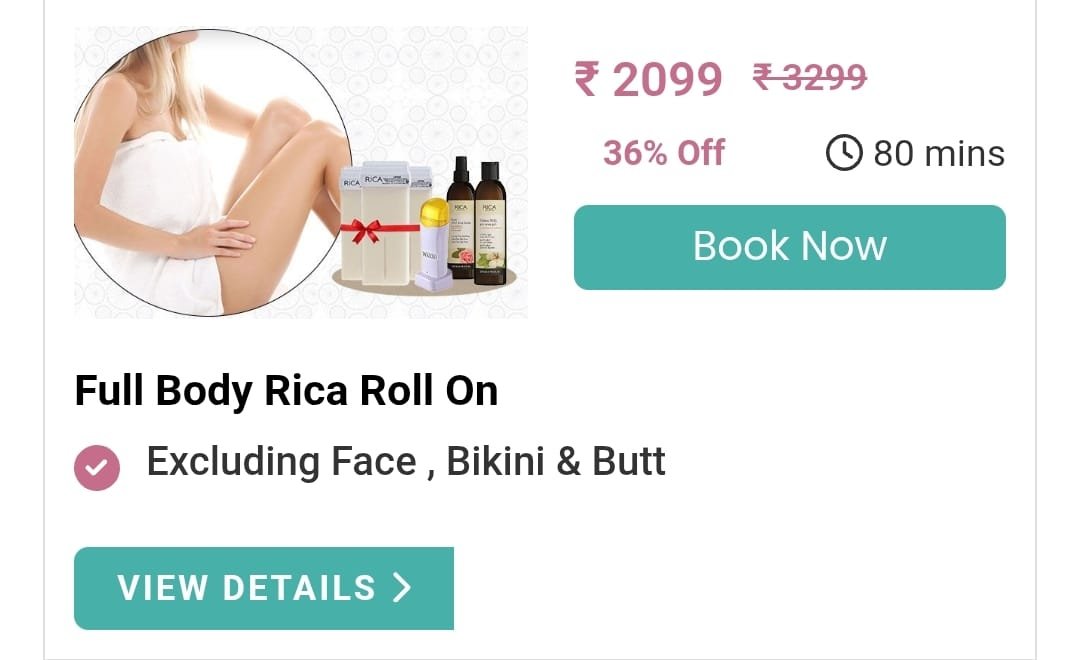
Task: Click the Rica bottle with pink flower label
Action: click(x=461, y=218)
